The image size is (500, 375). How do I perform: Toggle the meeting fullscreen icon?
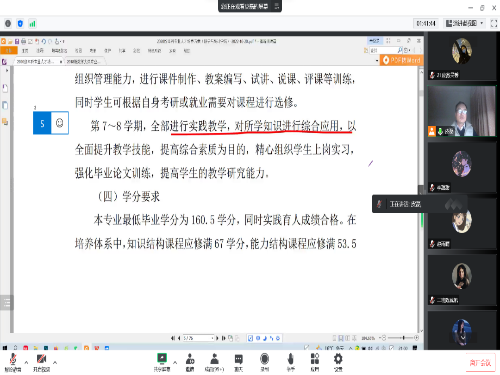pos(494,23)
